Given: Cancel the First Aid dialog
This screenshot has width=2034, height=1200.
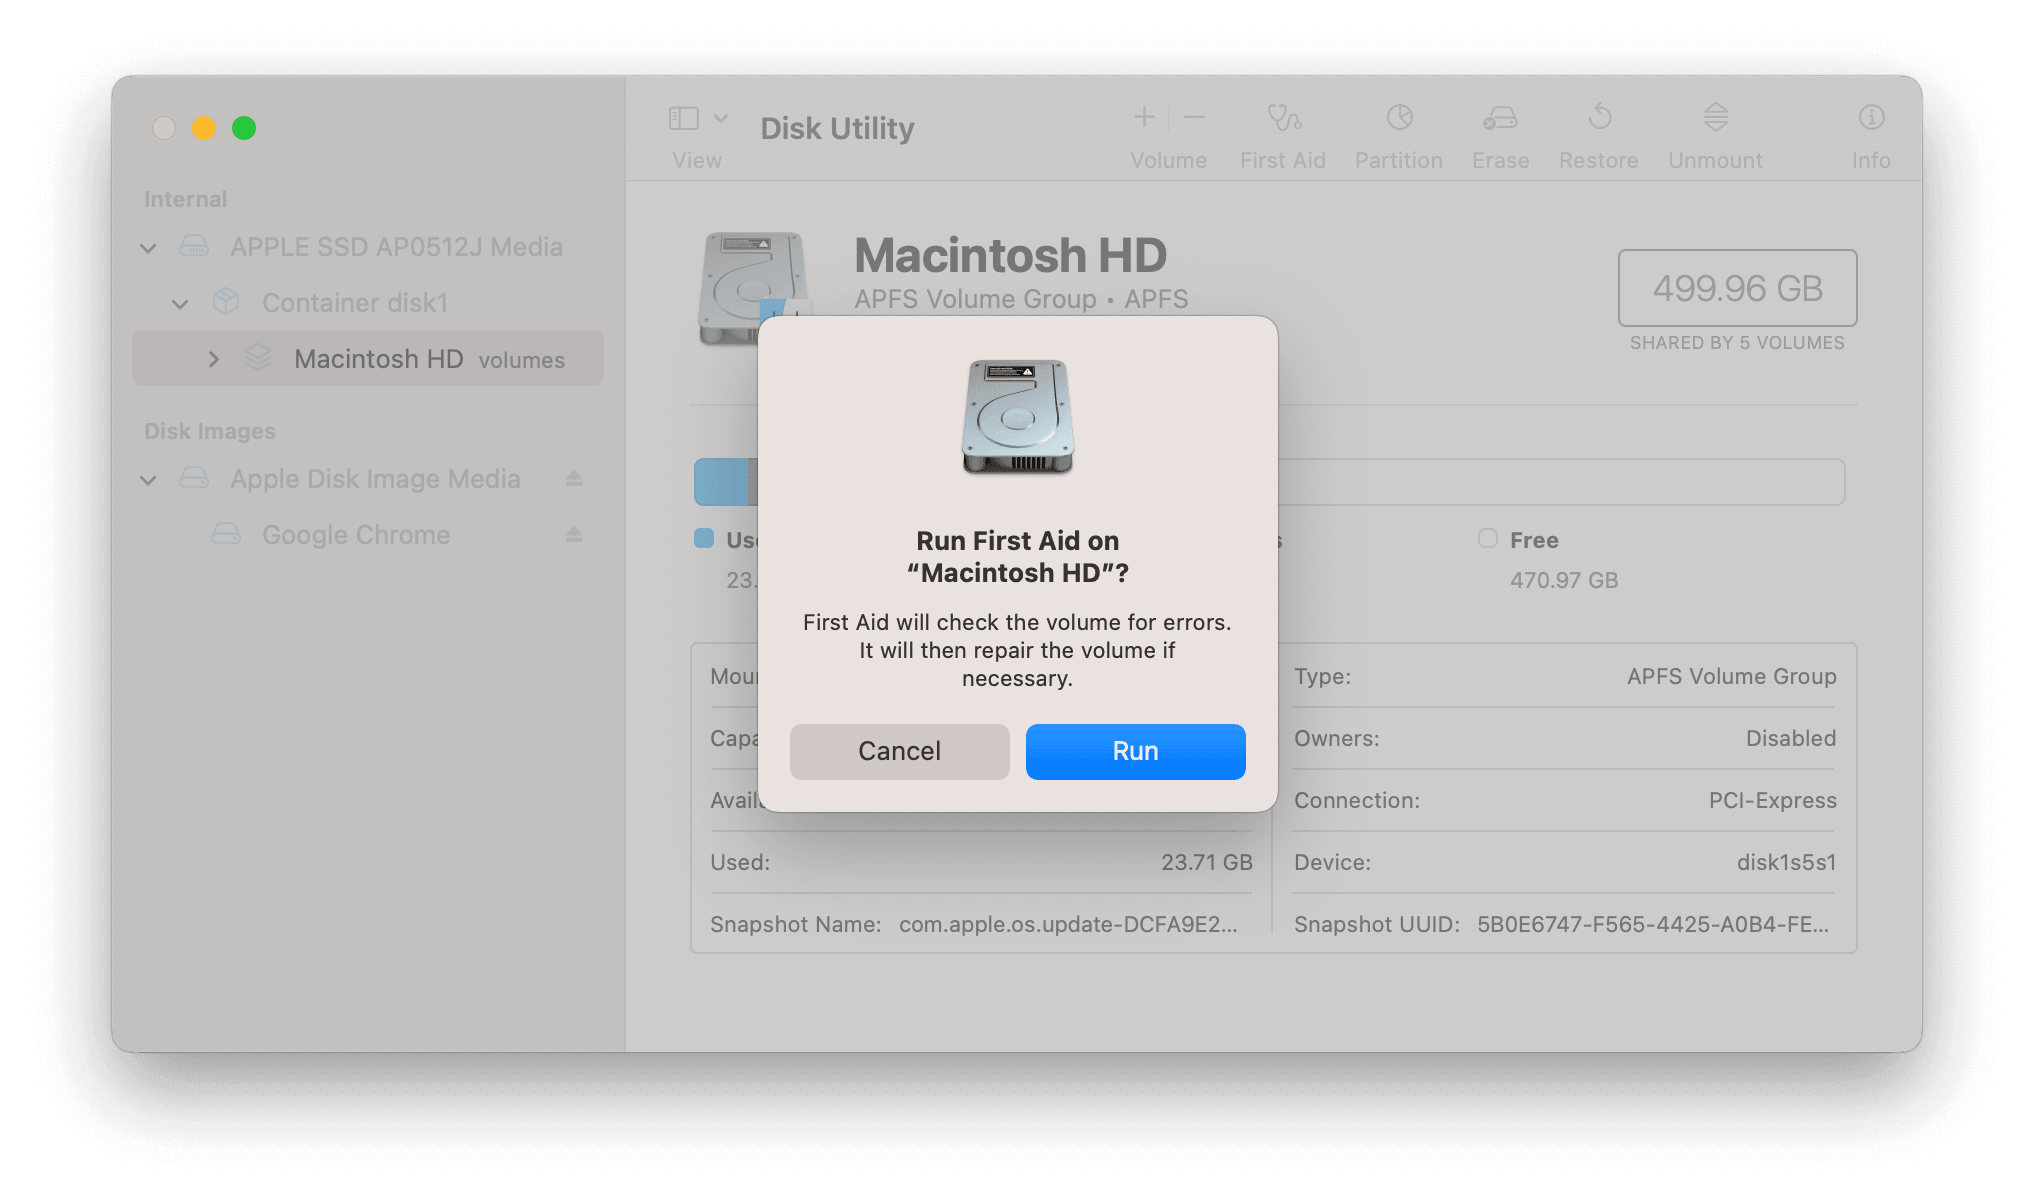Looking at the screenshot, I should (898, 751).
